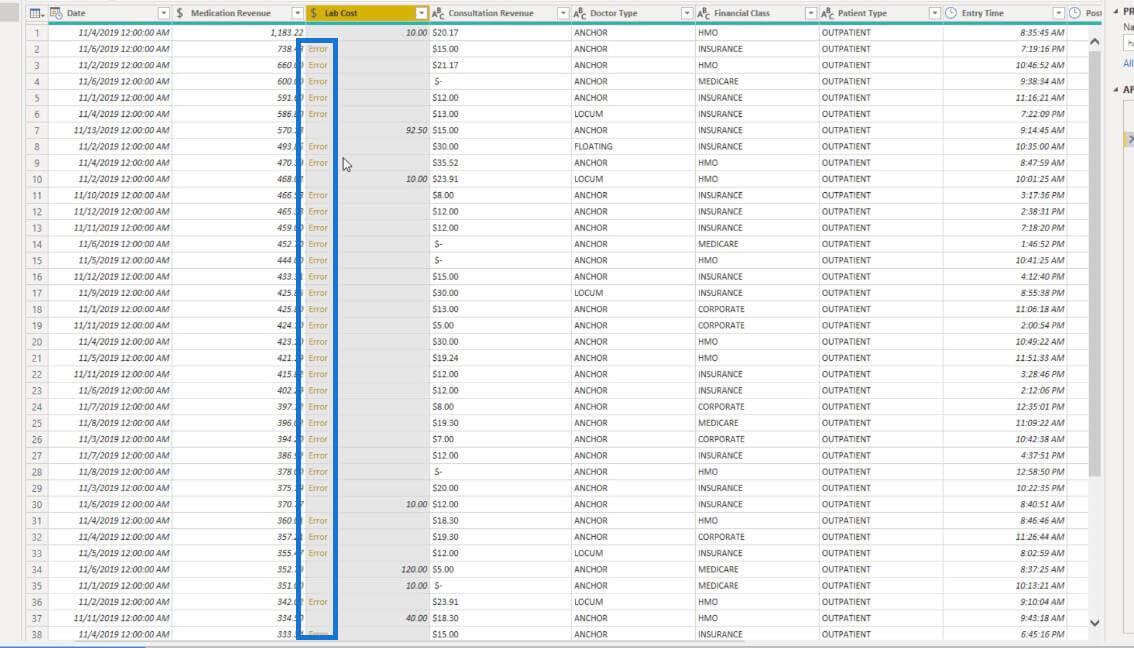Click Error cell in row 9 Lab Cost

tap(317, 163)
